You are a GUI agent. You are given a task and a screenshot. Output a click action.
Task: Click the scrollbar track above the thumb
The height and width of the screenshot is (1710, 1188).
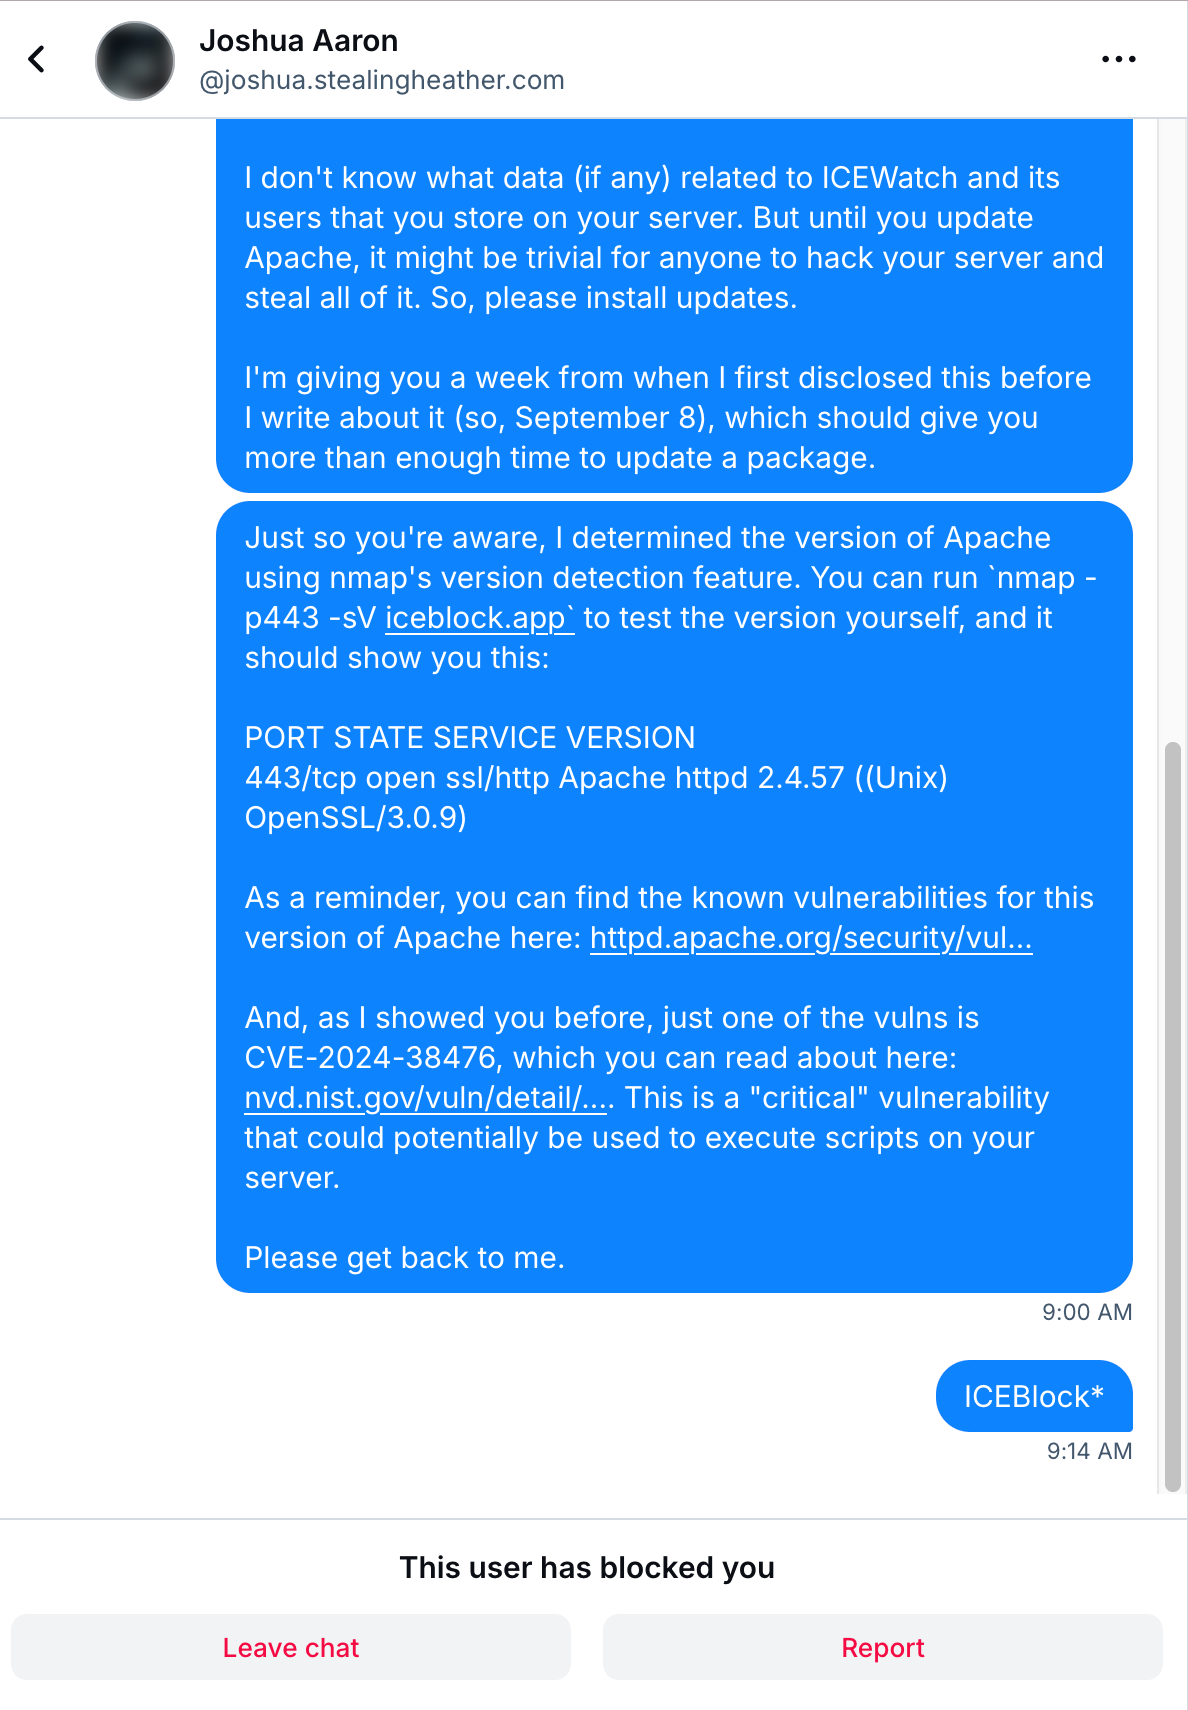[1173, 430]
